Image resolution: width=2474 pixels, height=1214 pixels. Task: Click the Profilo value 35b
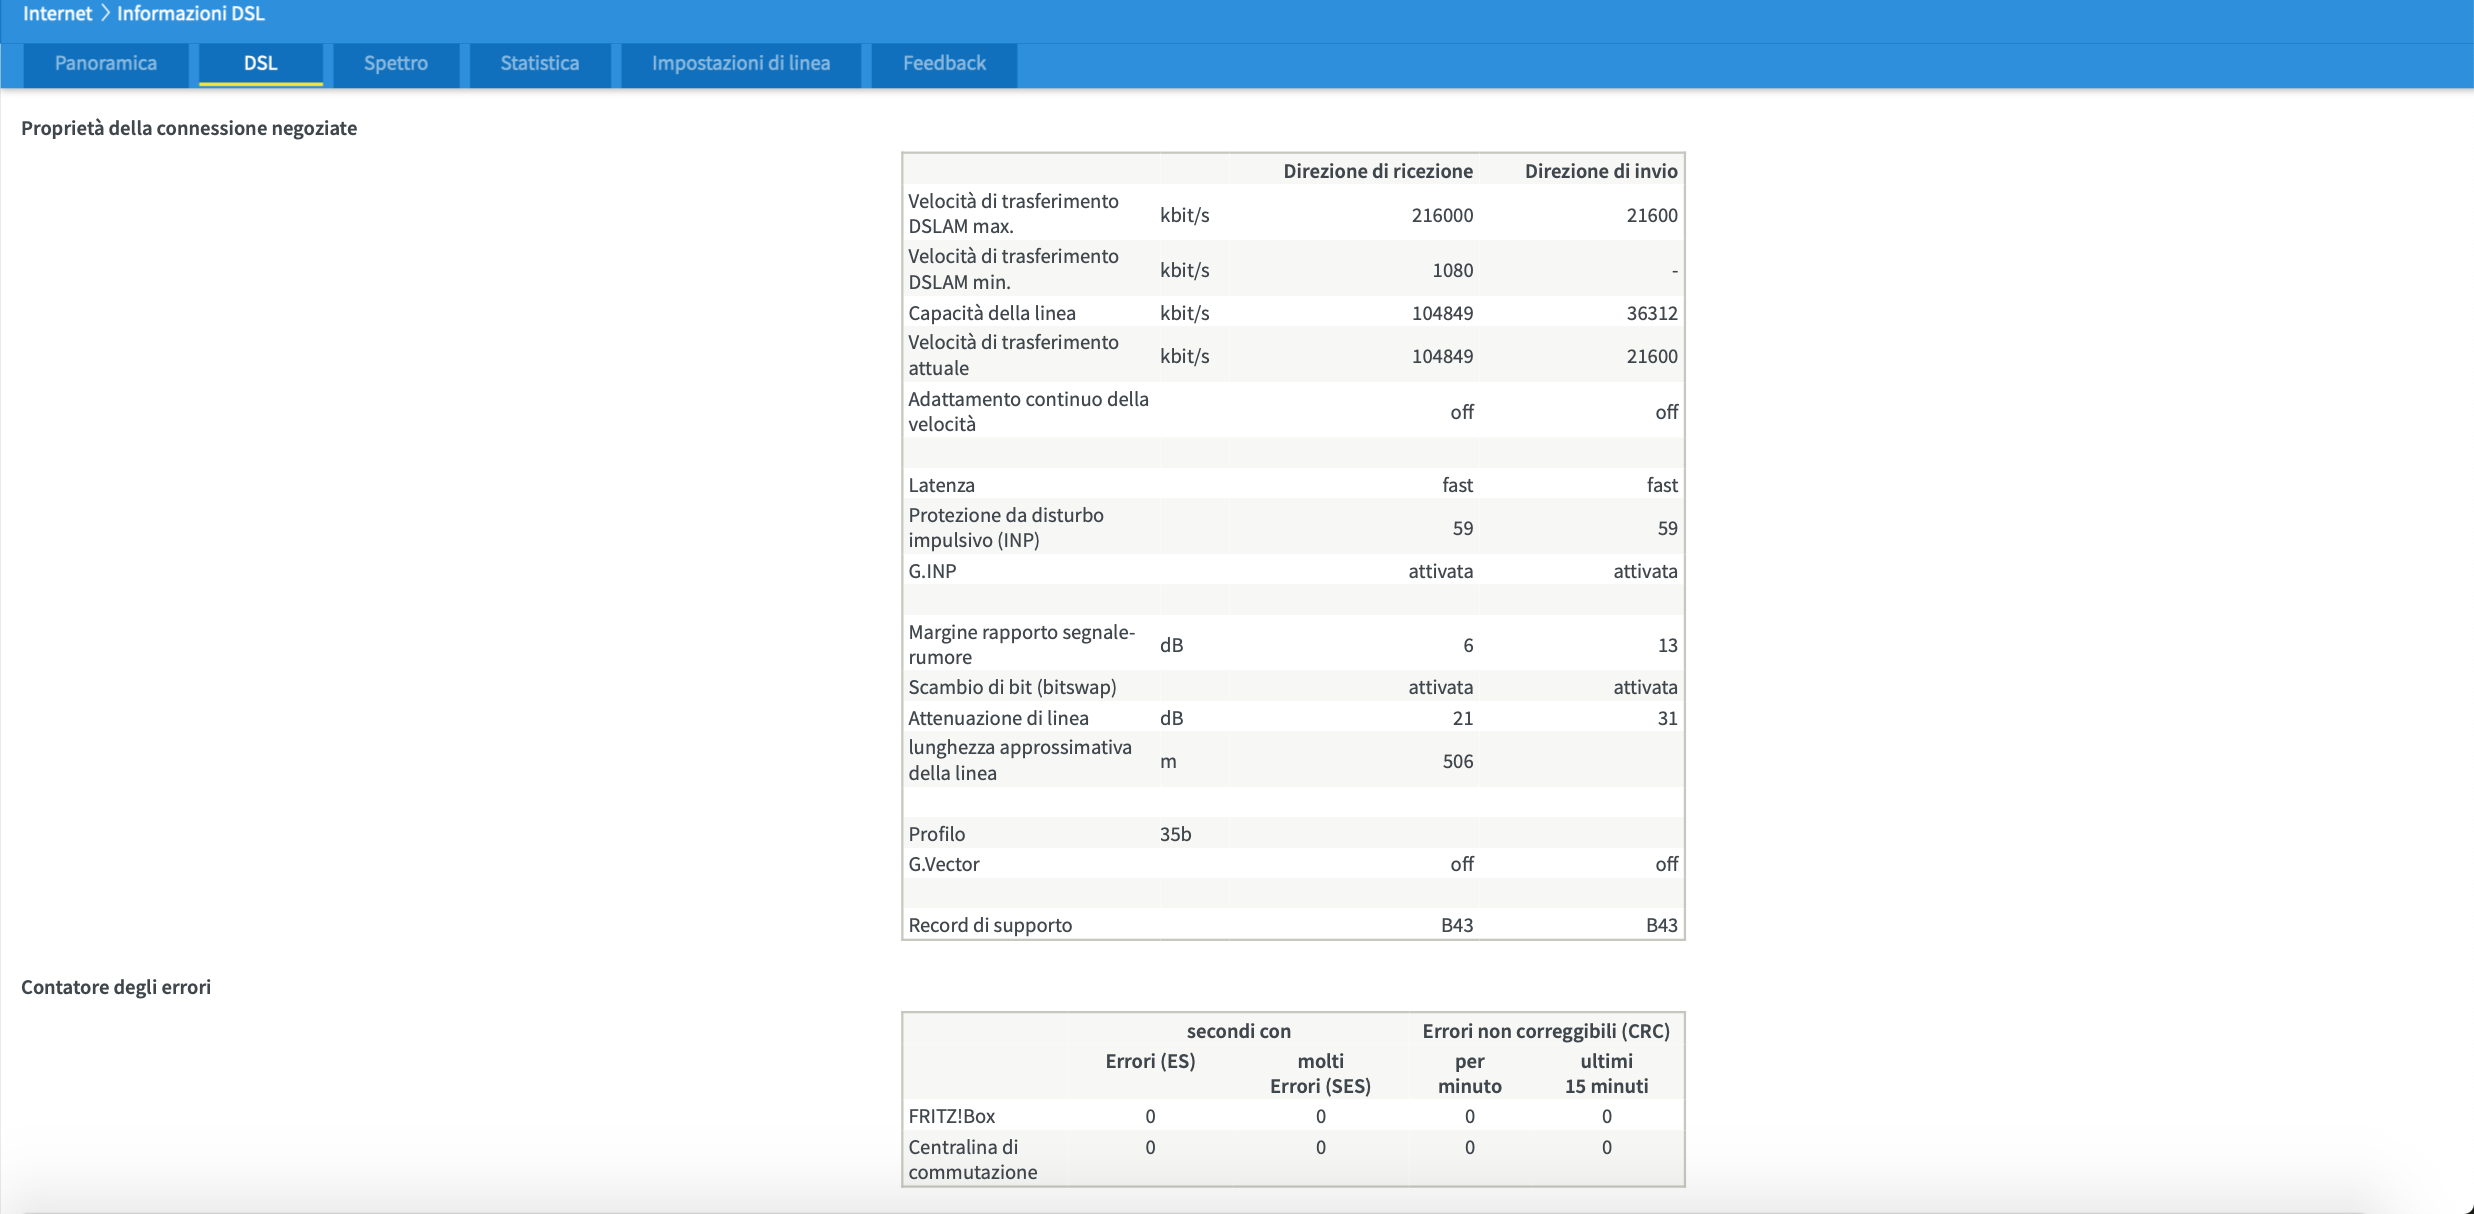click(1175, 834)
